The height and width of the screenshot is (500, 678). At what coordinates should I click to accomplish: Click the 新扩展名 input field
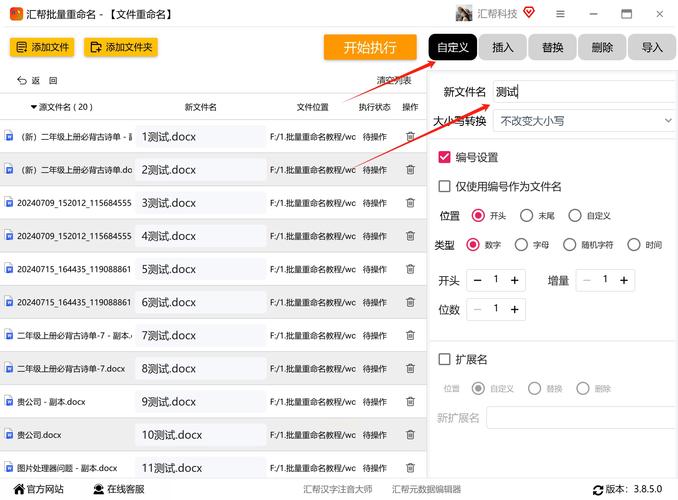tap(581, 418)
